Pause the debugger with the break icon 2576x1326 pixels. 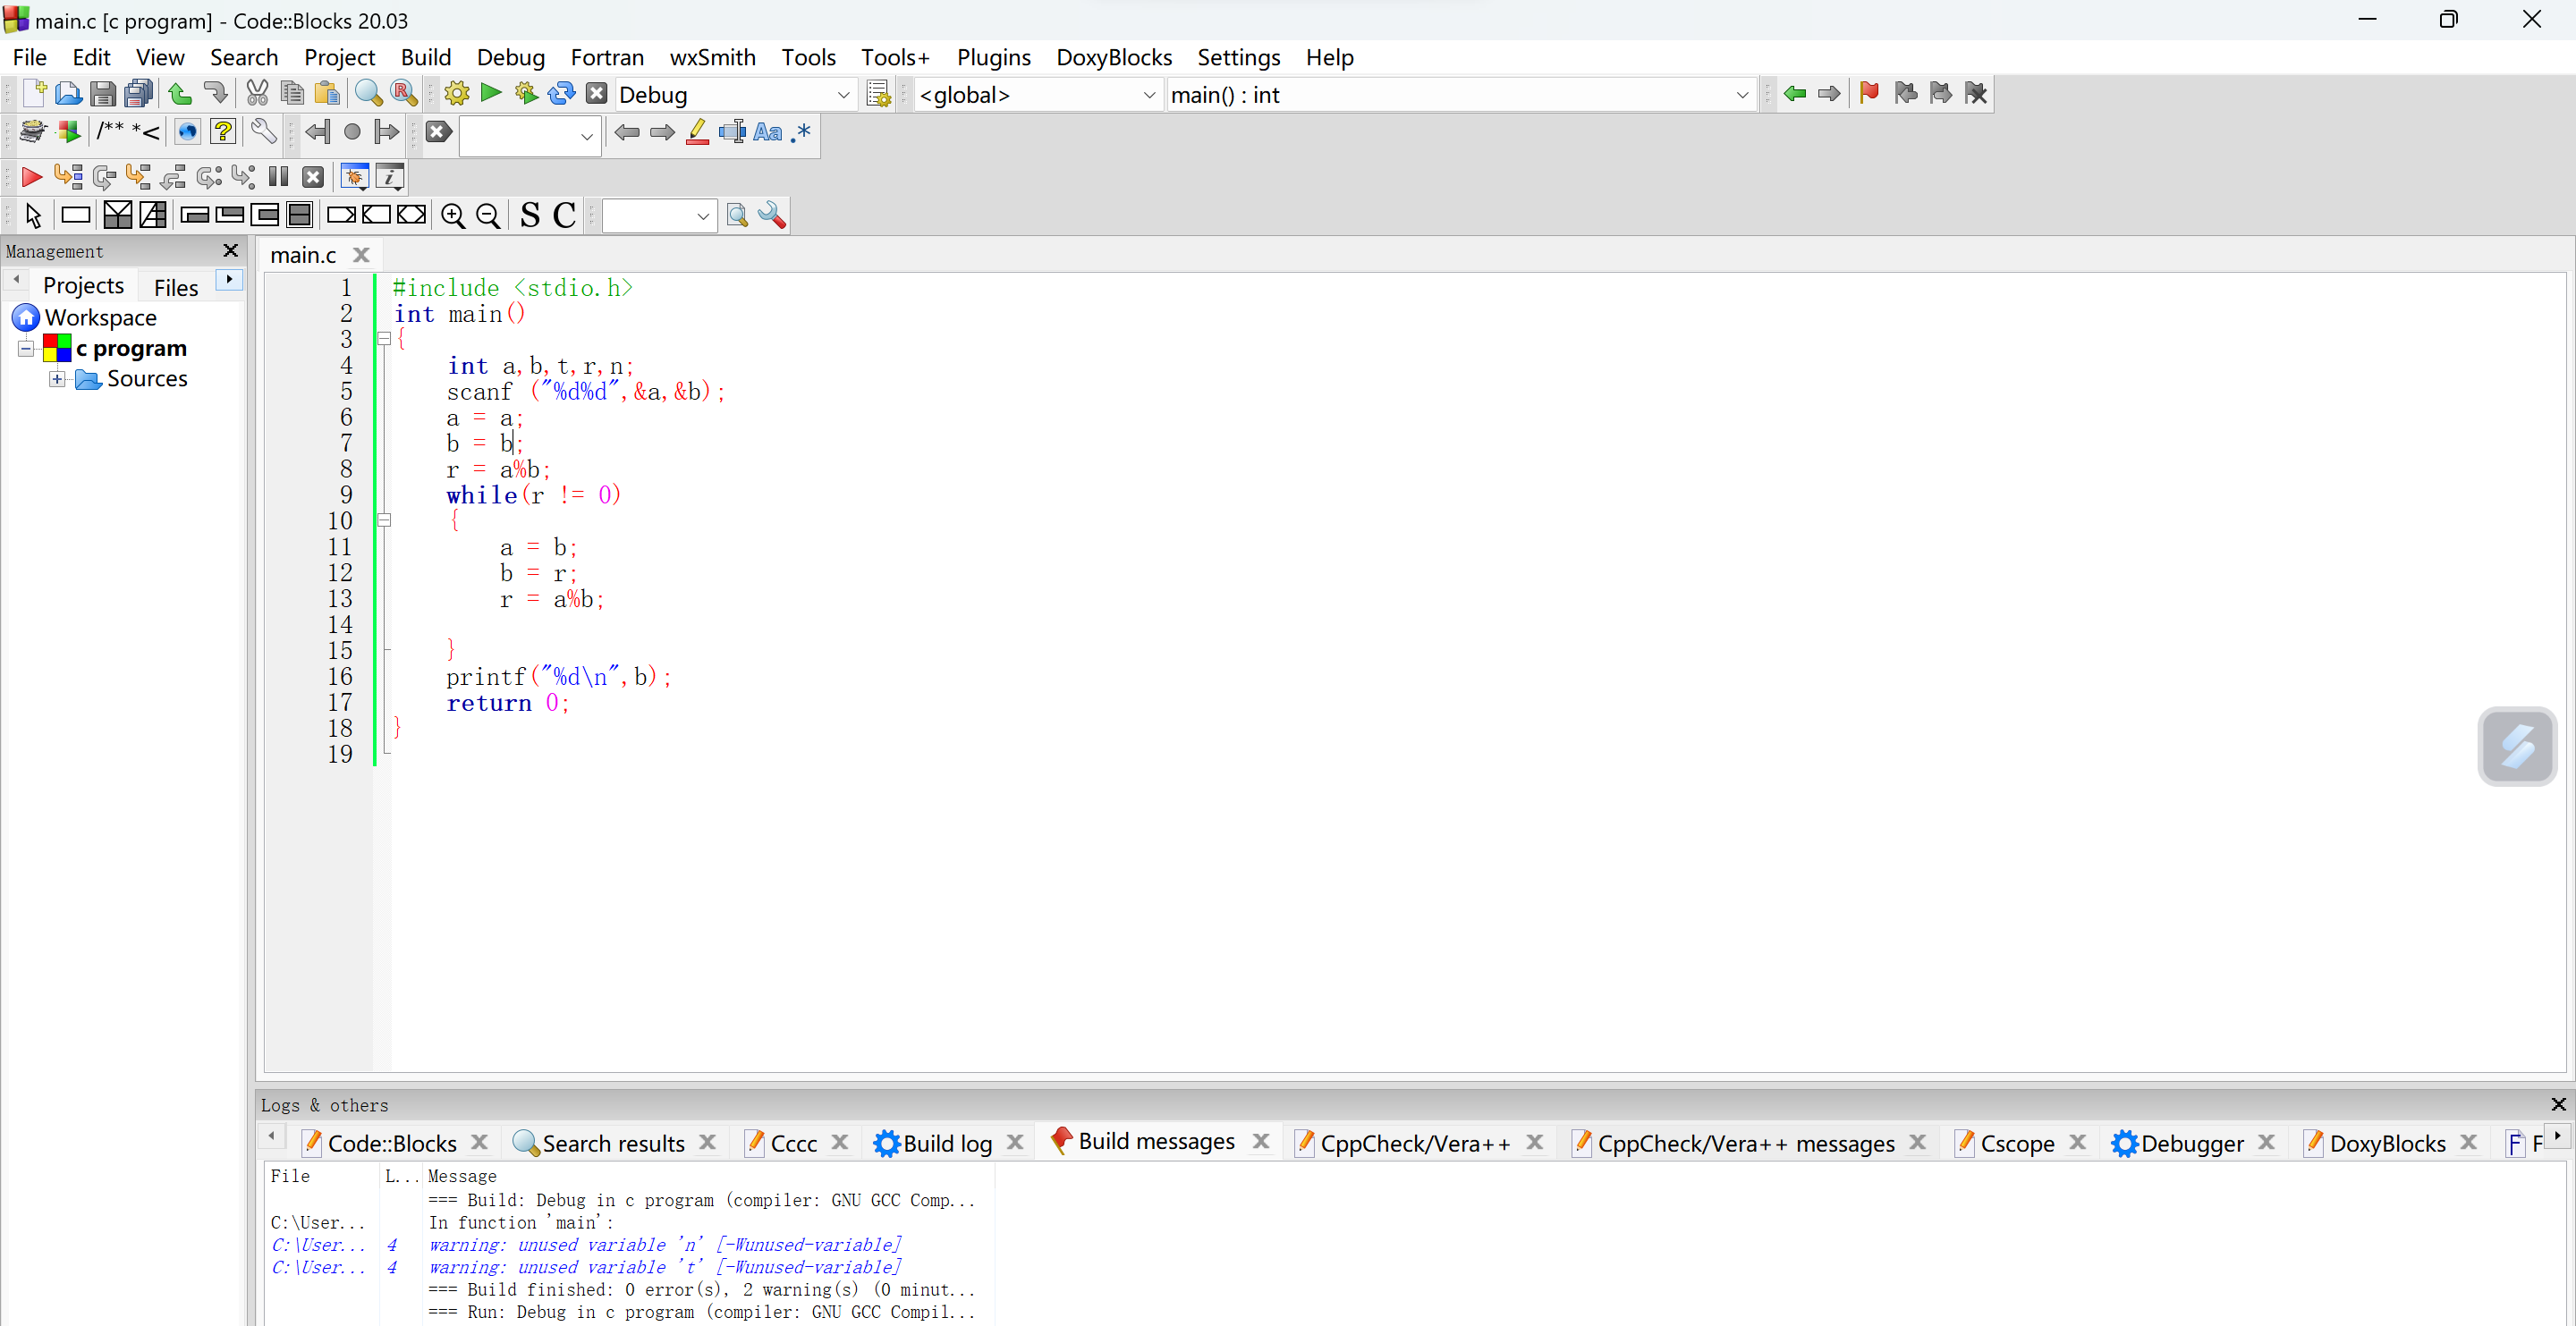click(x=279, y=177)
